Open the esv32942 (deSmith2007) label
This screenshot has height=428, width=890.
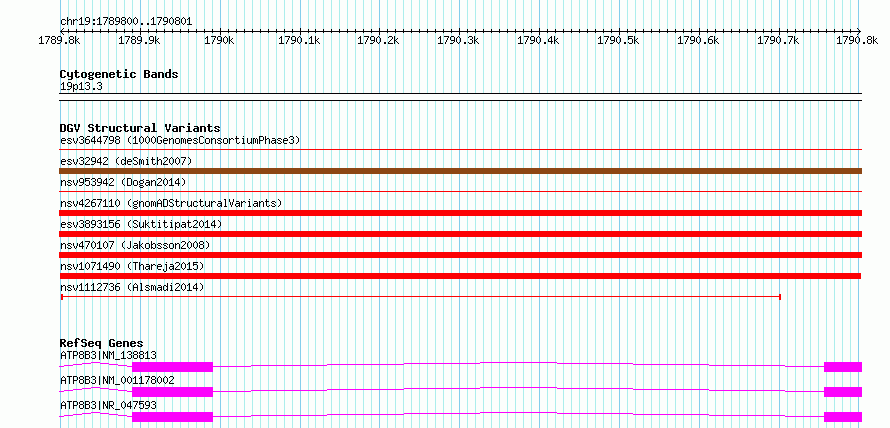[x=126, y=161]
